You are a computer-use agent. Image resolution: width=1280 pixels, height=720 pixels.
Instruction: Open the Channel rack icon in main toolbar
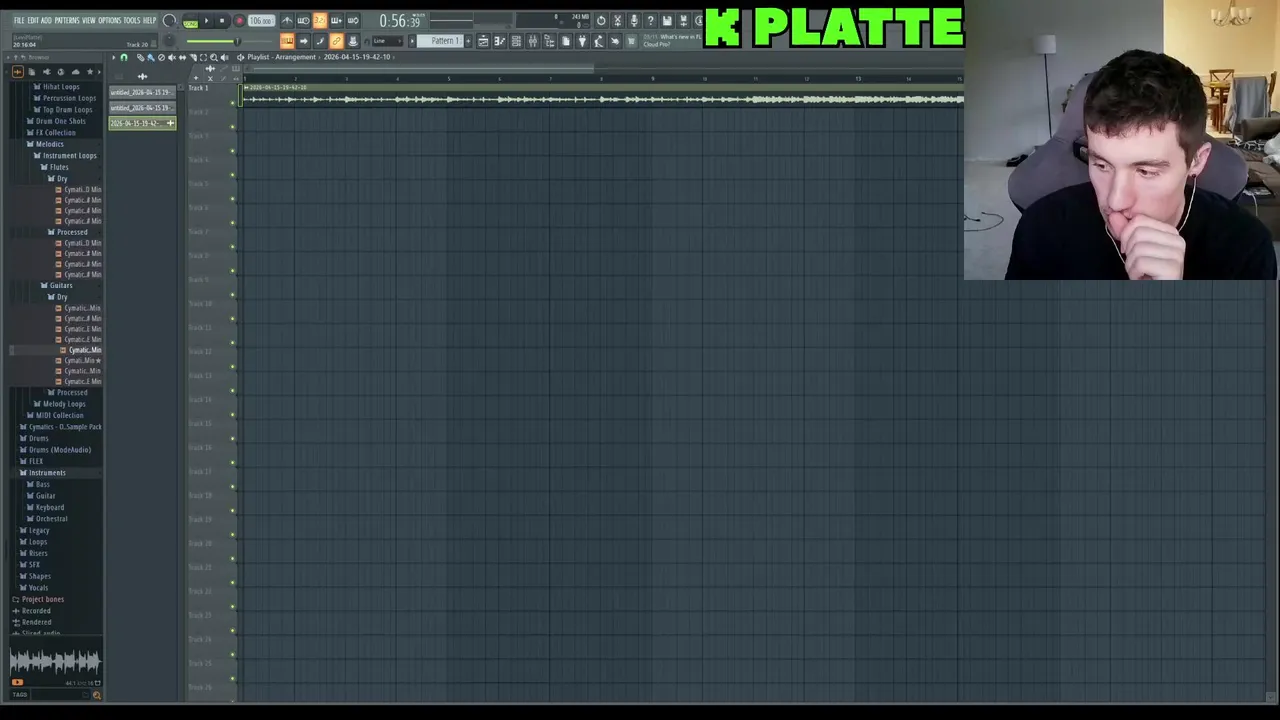click(516, 41)
